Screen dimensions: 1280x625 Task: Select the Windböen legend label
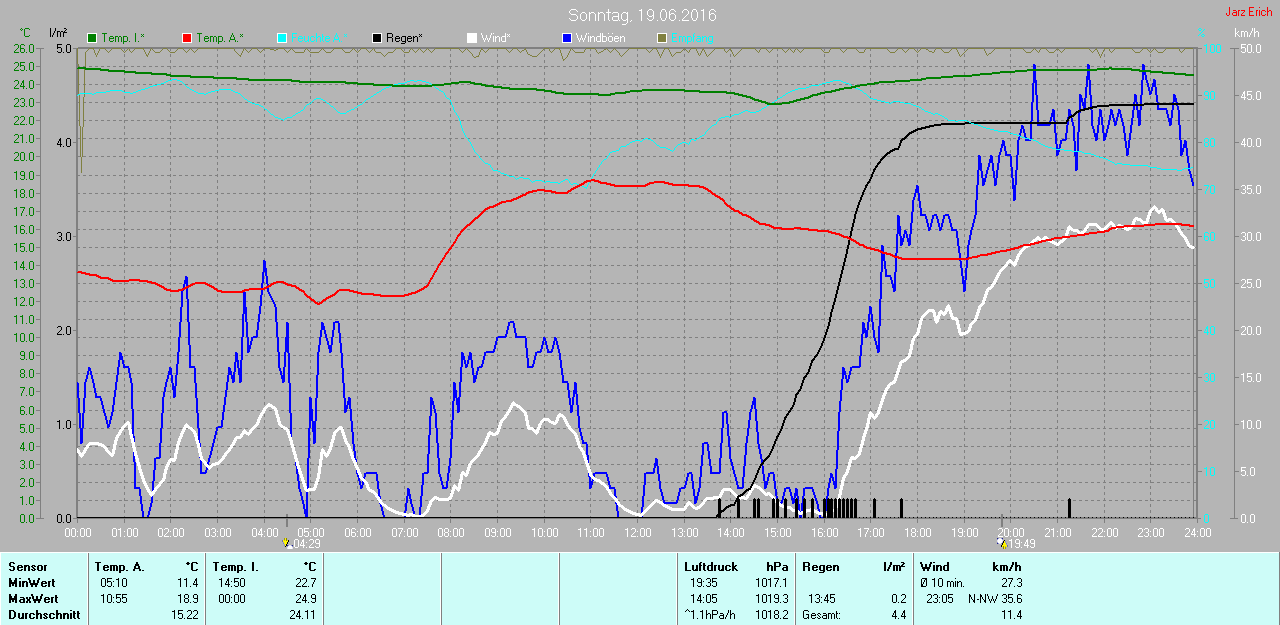click(x=600, y=38)
